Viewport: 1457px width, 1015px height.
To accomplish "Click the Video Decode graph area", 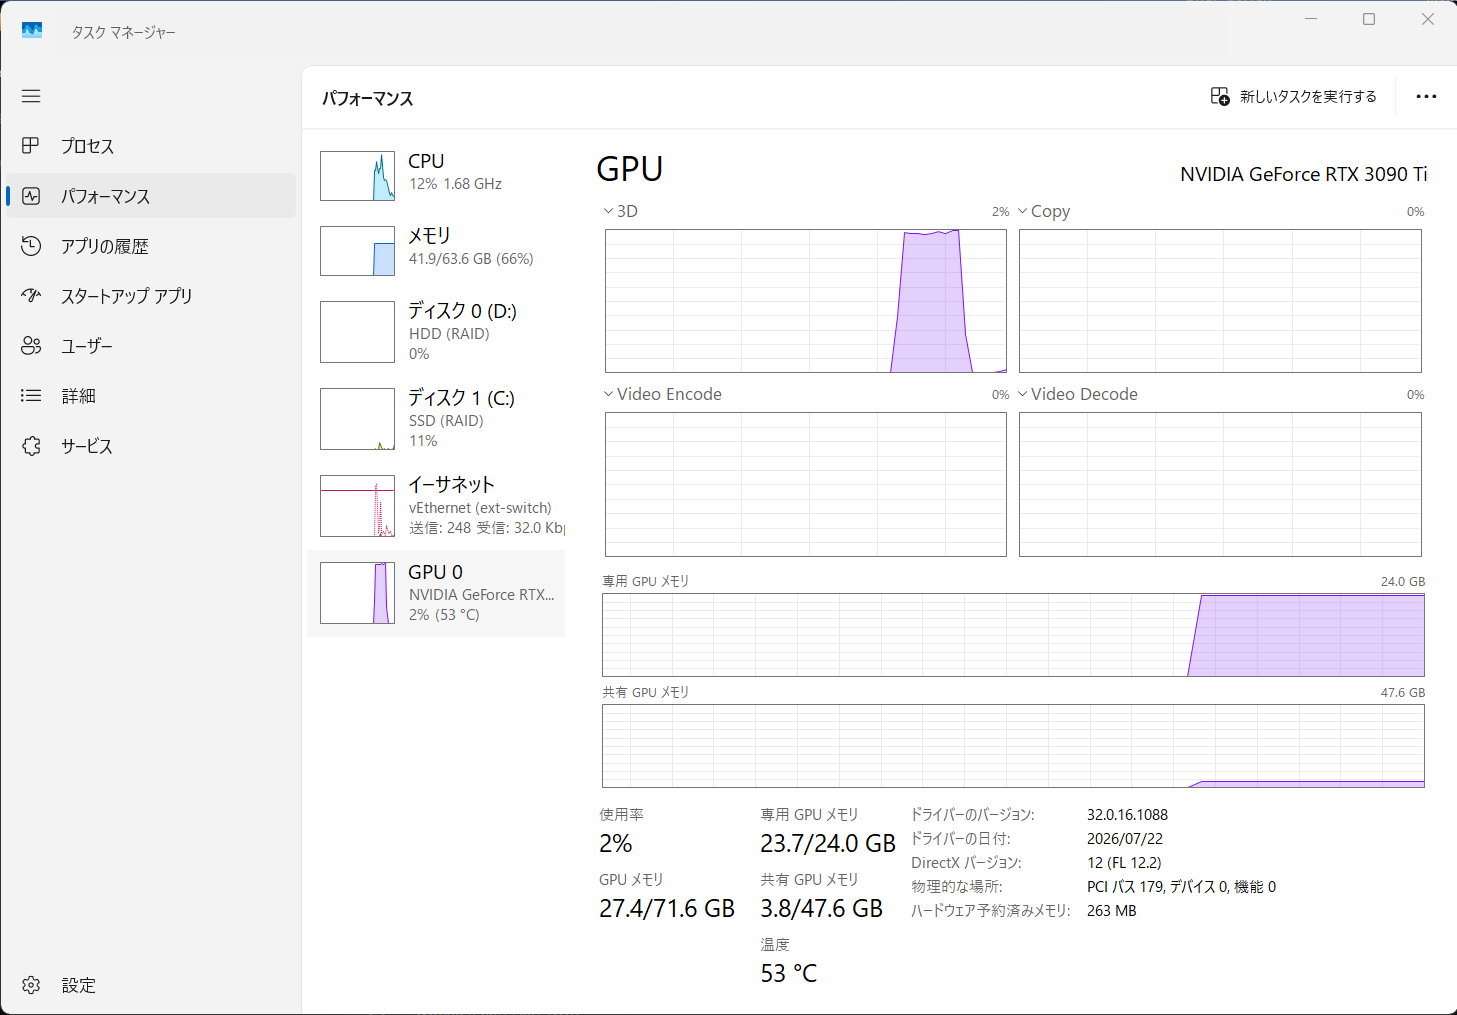I will click(x=1220, y=484).
